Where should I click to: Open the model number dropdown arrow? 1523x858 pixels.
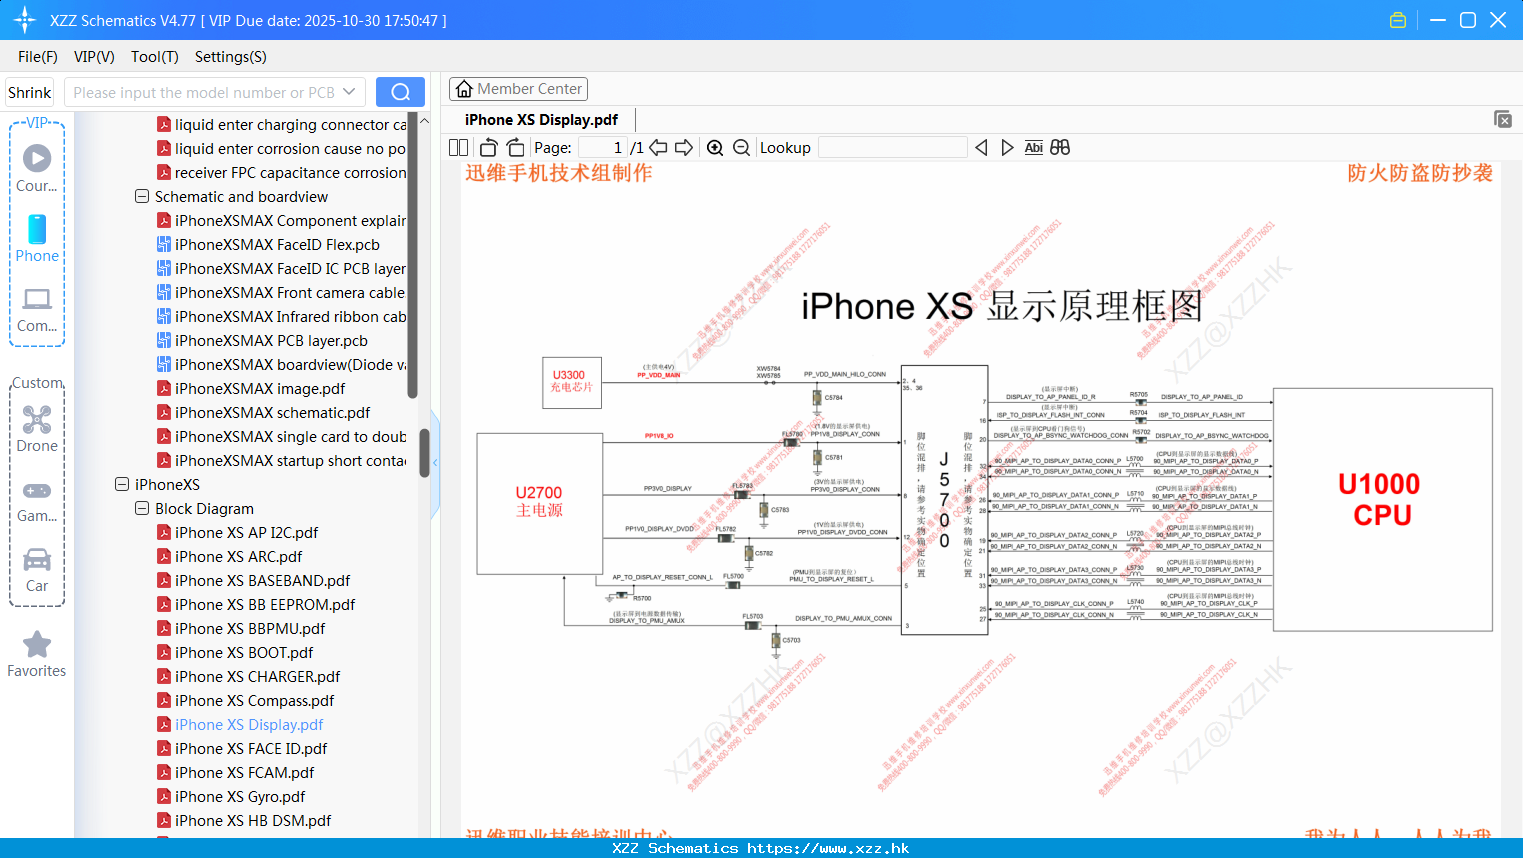pos(349,92)
